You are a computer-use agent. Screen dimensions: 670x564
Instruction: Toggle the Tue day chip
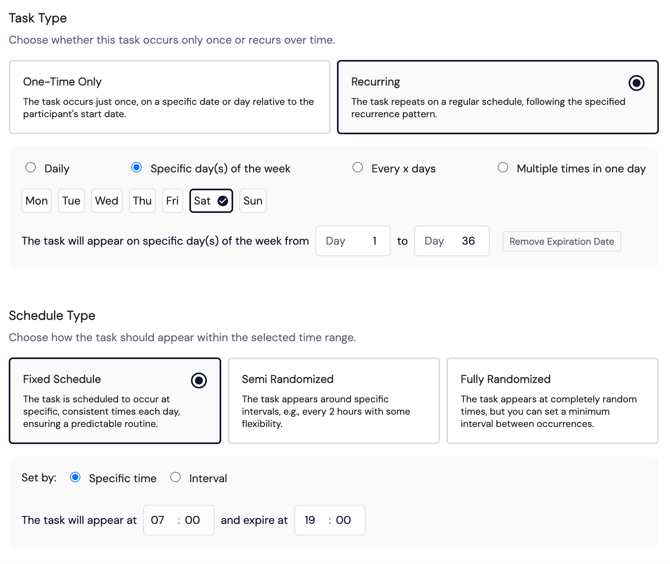71,201
